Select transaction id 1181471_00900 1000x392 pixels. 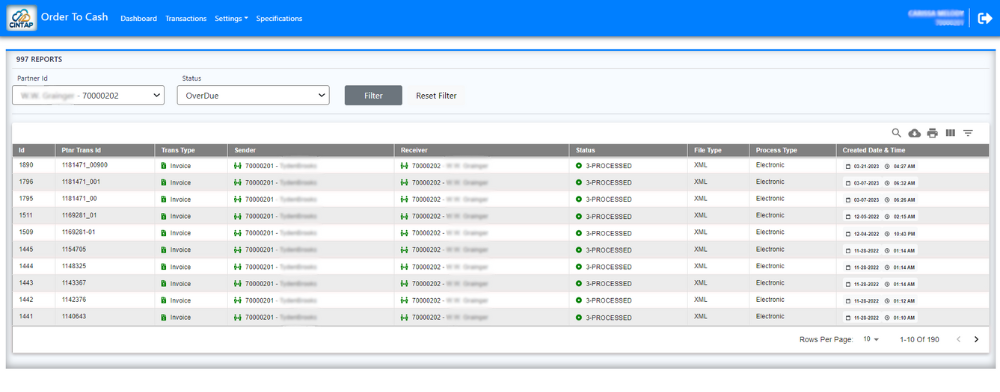pos(85,165)
